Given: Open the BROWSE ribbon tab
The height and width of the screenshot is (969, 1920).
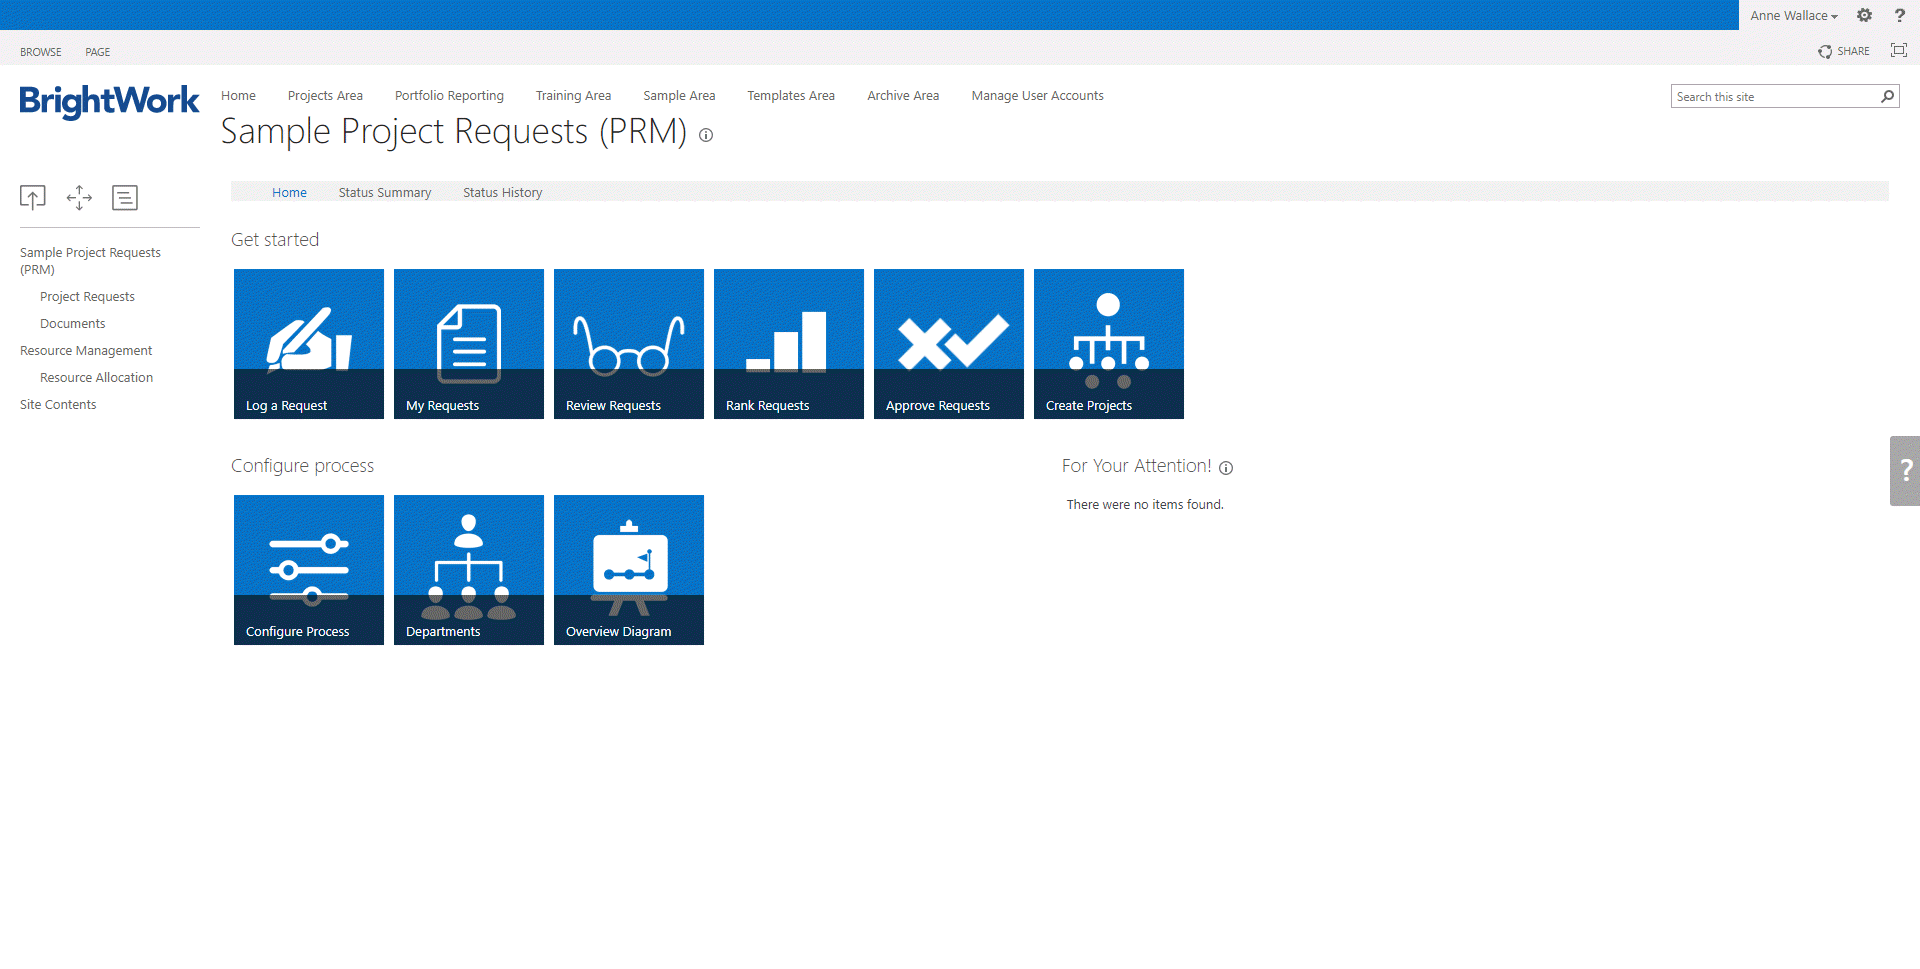Looking at the screenshot, I should (x=41, y=52).
